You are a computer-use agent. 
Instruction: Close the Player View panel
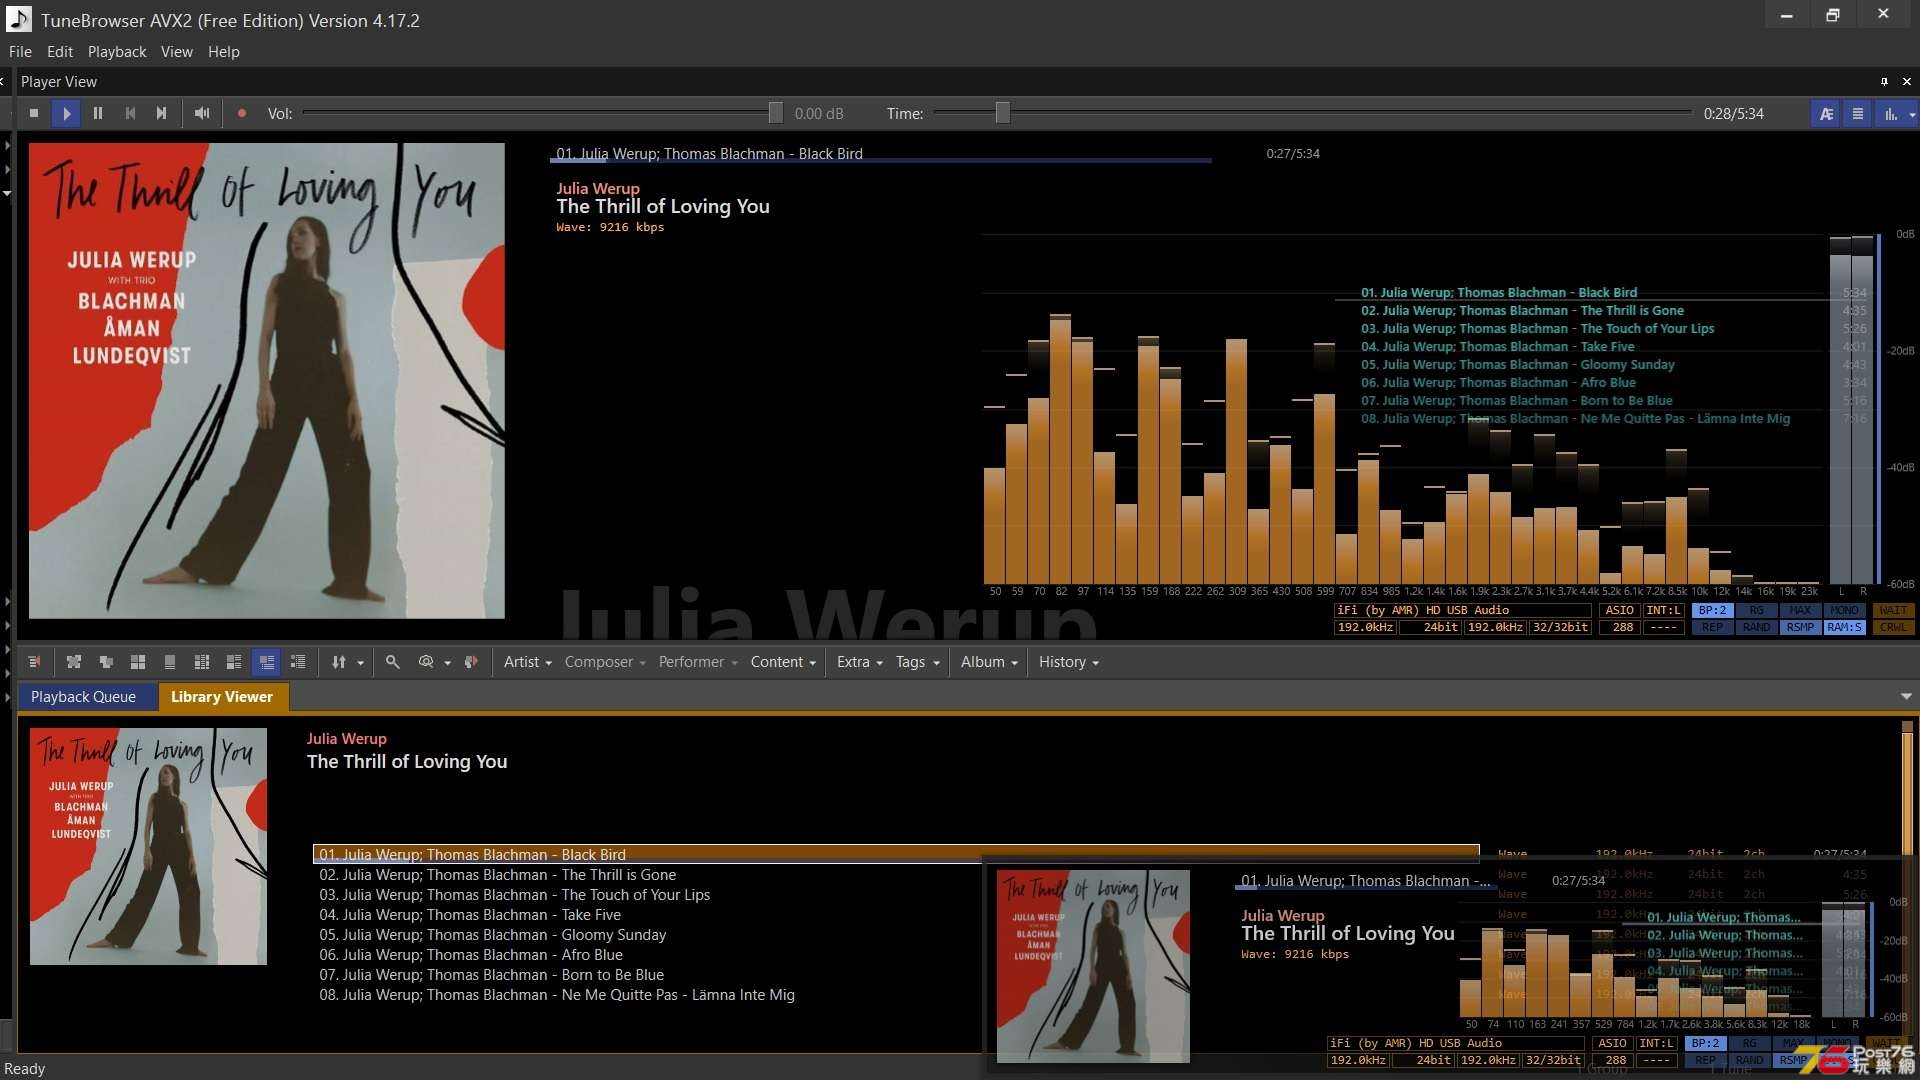coord(1906,82)
